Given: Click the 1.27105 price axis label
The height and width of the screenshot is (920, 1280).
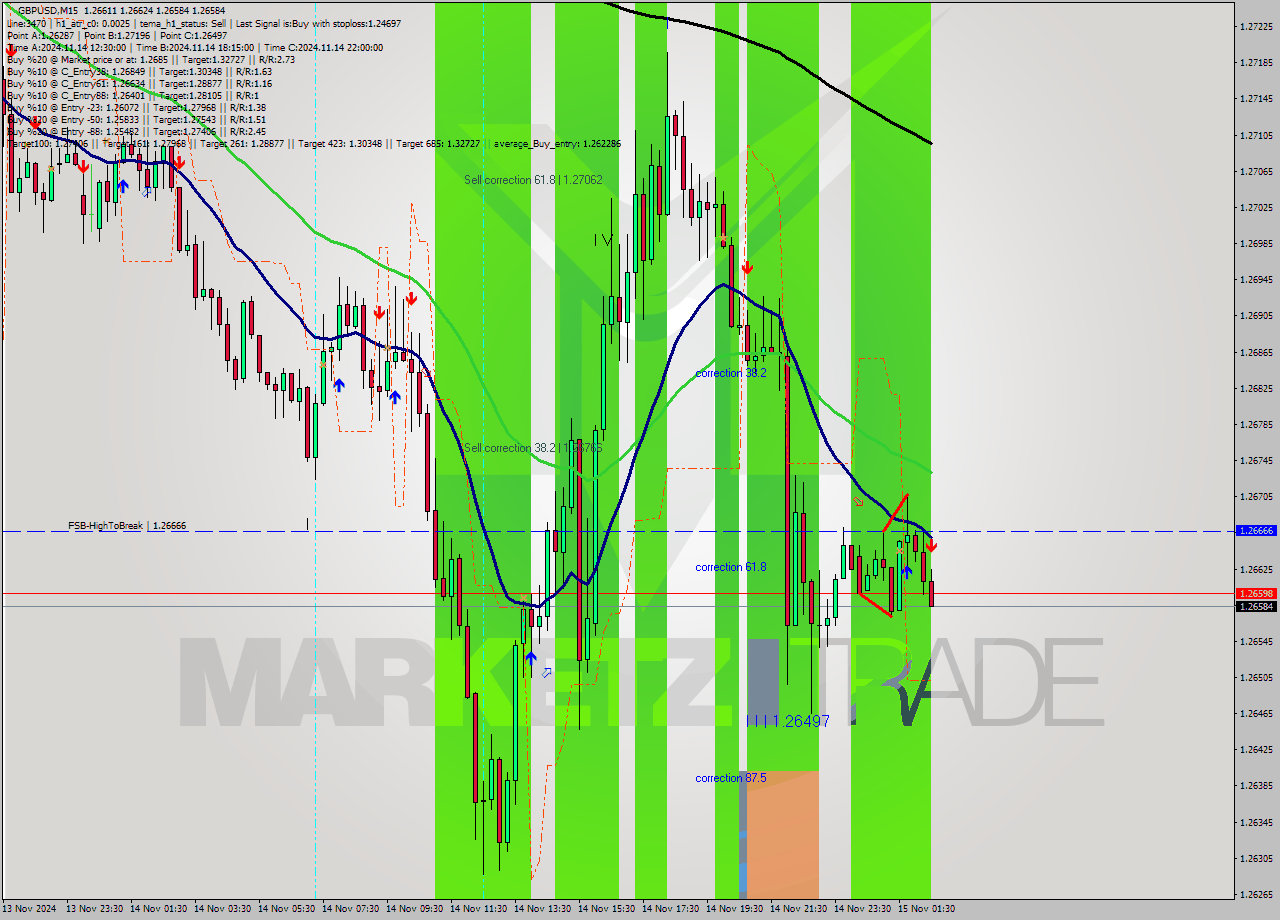Looking at the screenshot, I should pyautogui.click(x=1256, y=135).
